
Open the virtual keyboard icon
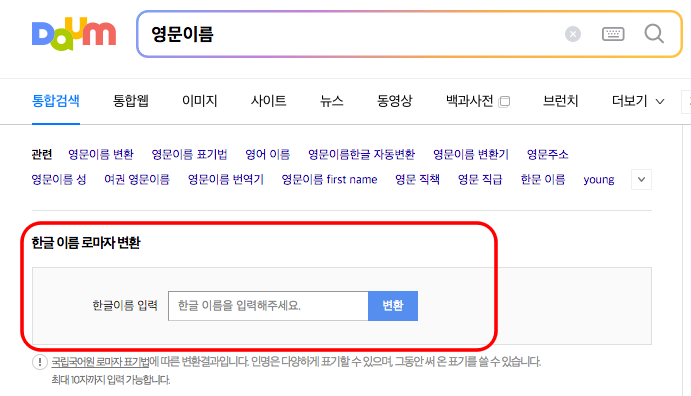613,34
